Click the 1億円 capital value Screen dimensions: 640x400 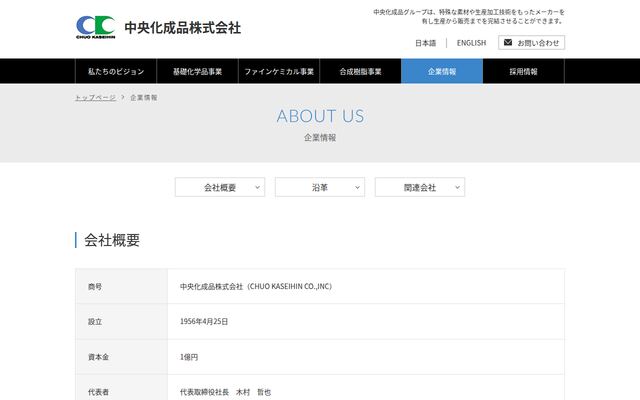tap(189, 357)
